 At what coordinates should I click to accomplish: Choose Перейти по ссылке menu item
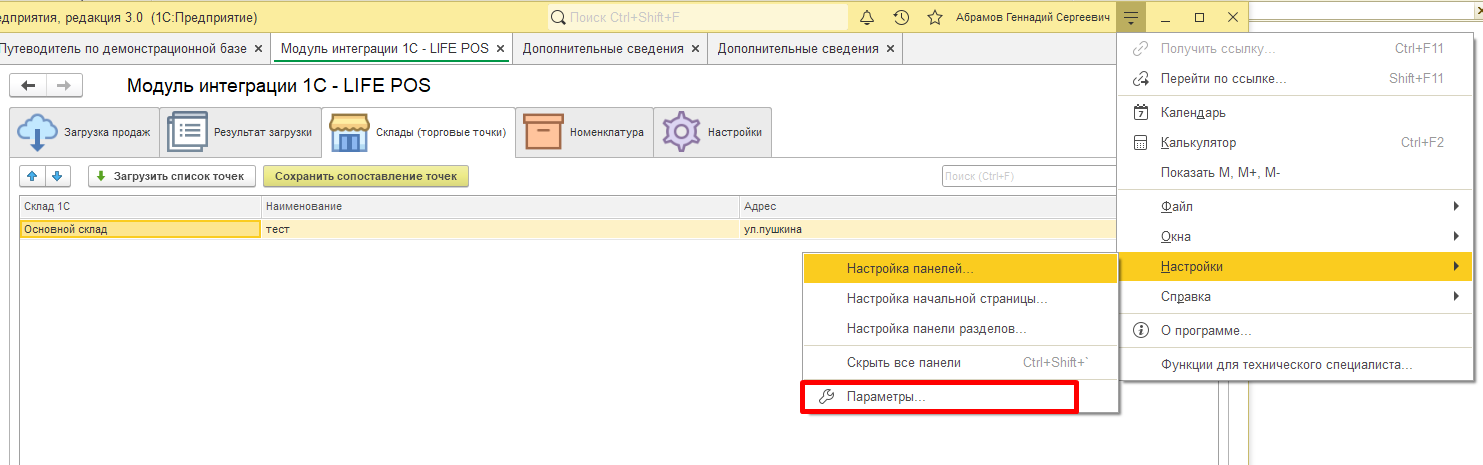(1295, 78)
